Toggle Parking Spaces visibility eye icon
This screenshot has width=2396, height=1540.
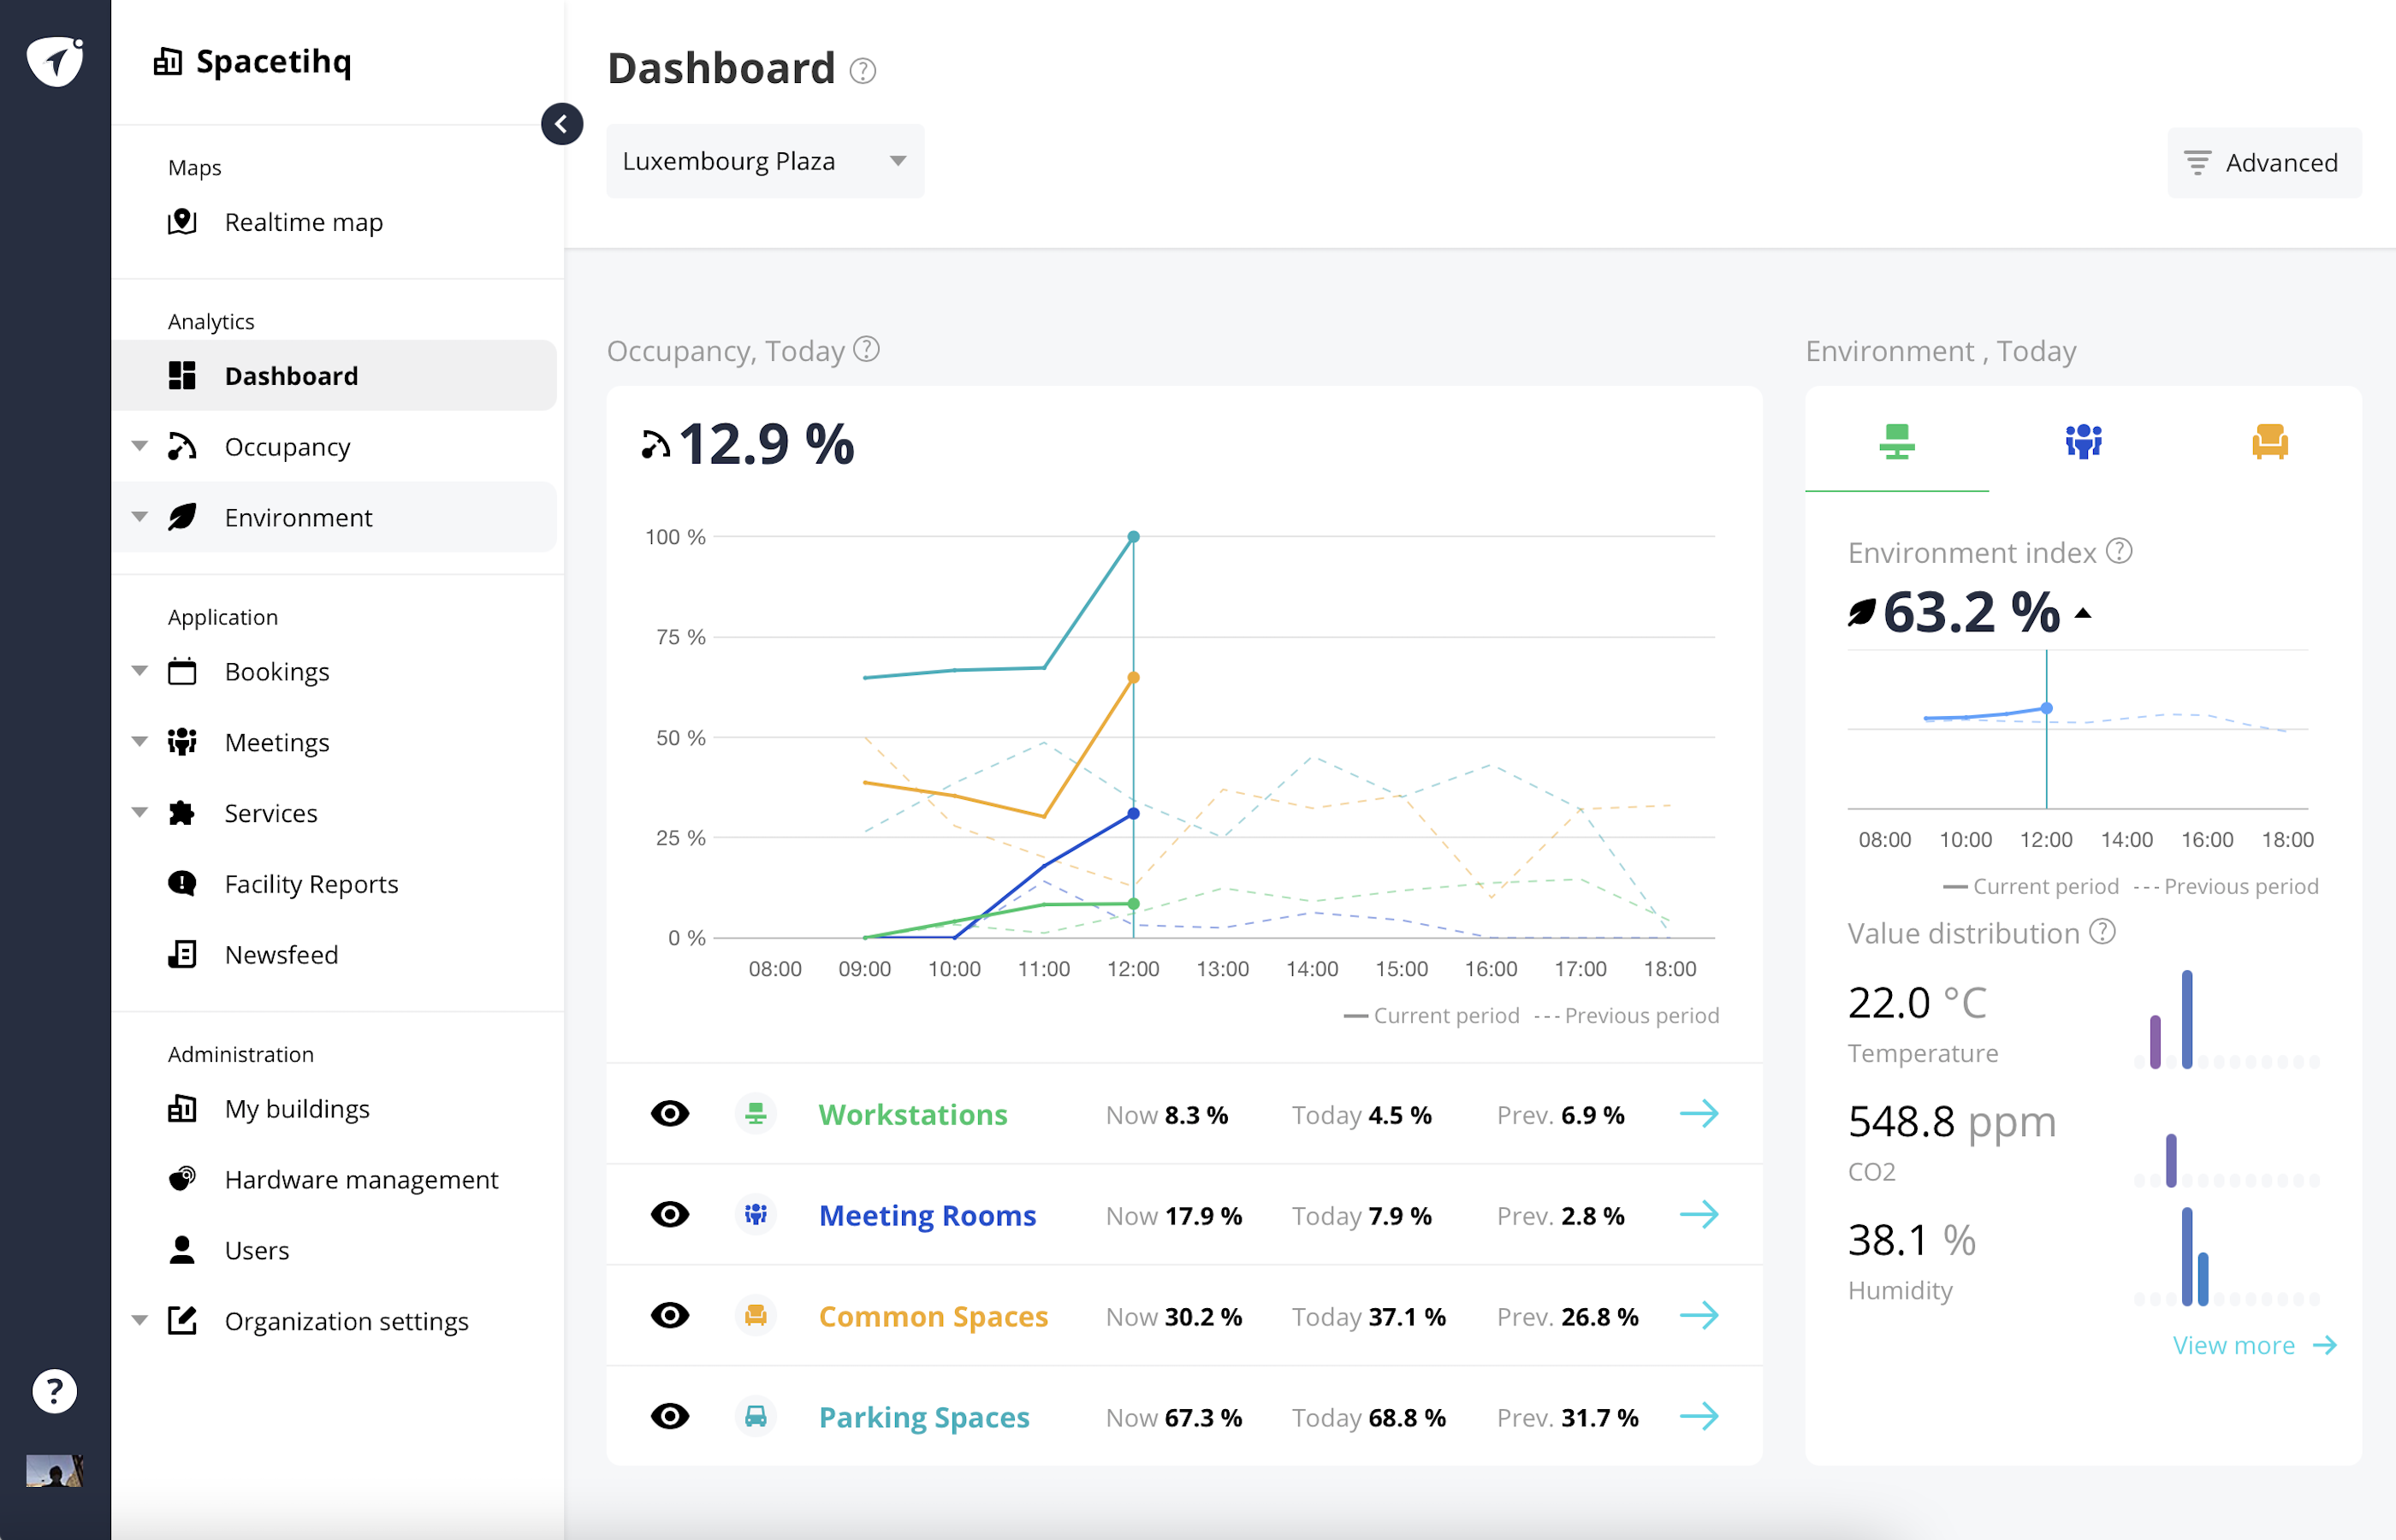point(670,1417)
